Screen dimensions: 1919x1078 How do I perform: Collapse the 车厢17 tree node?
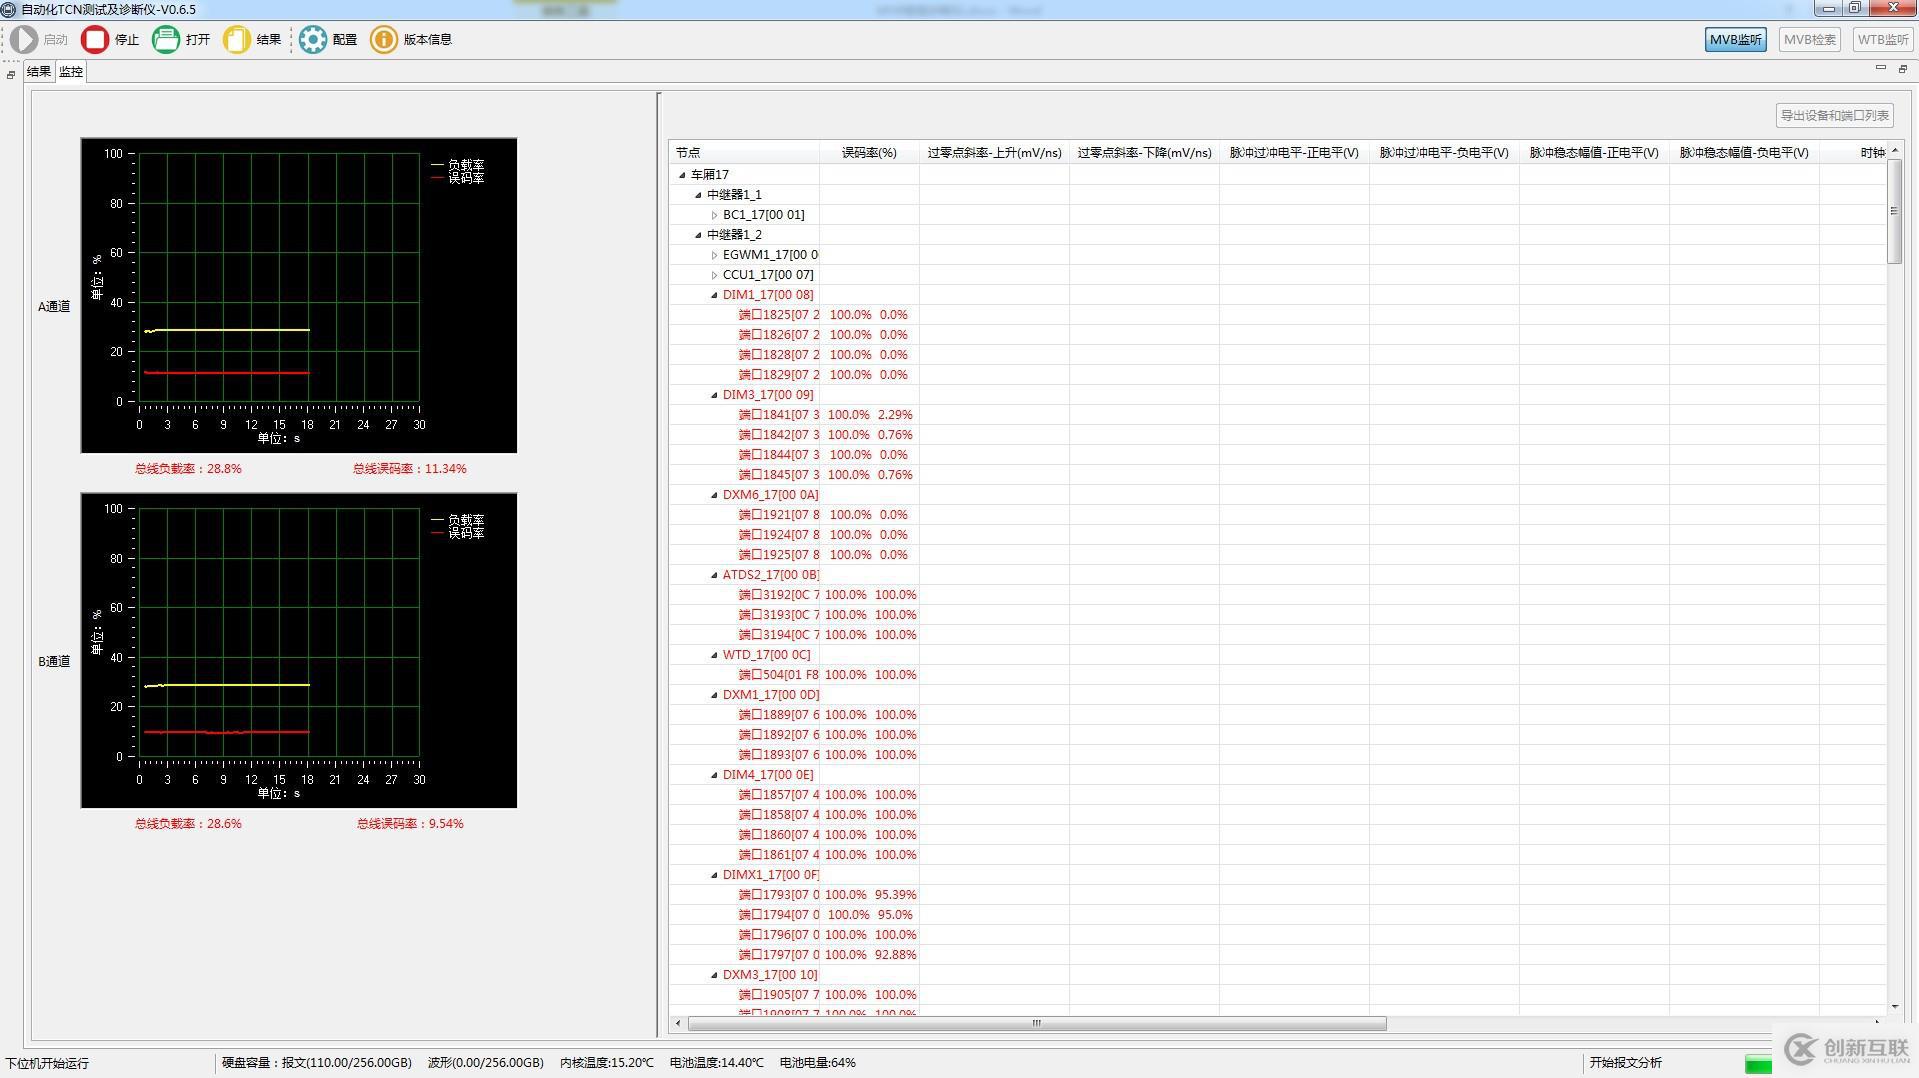(683, 175)
